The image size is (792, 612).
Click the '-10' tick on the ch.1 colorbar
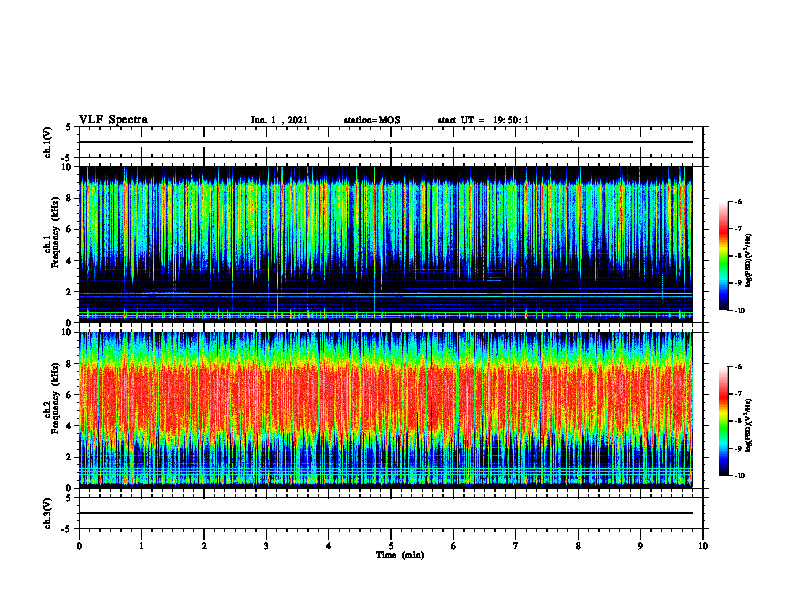tap(740, 311)
